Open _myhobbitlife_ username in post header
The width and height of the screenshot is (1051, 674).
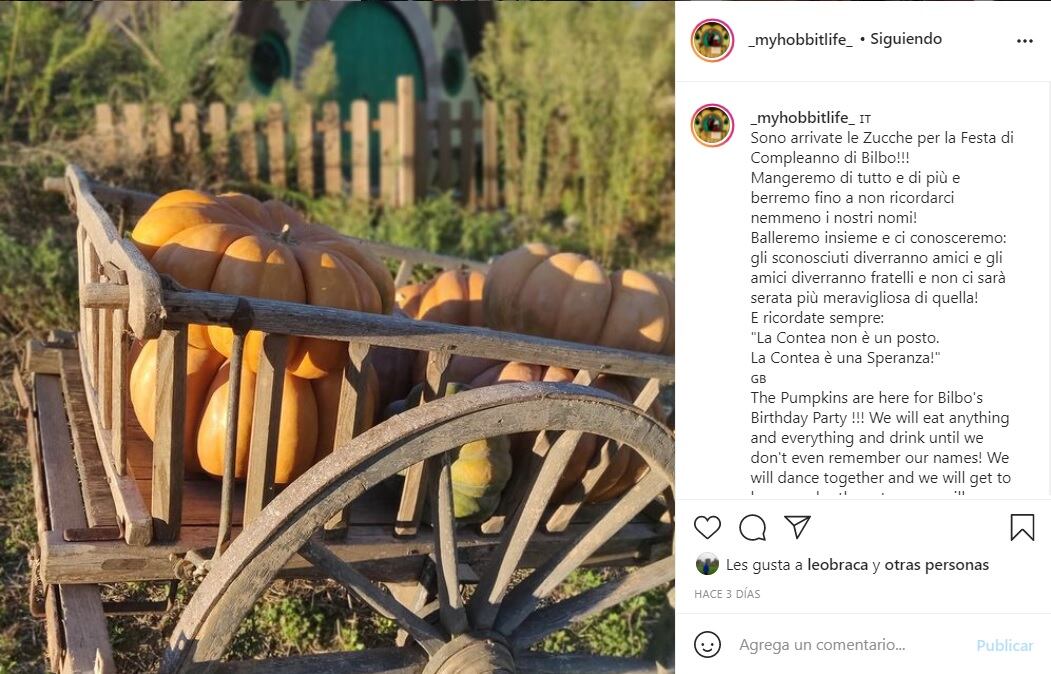tap(801, 40)
